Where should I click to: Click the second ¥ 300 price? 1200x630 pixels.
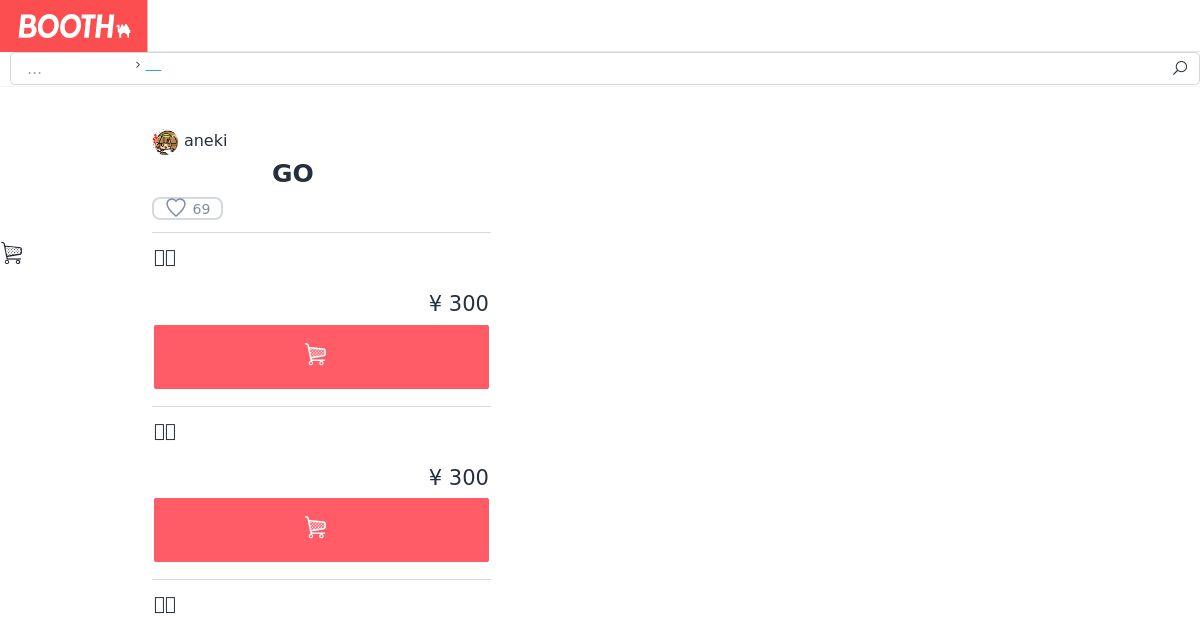458,477
